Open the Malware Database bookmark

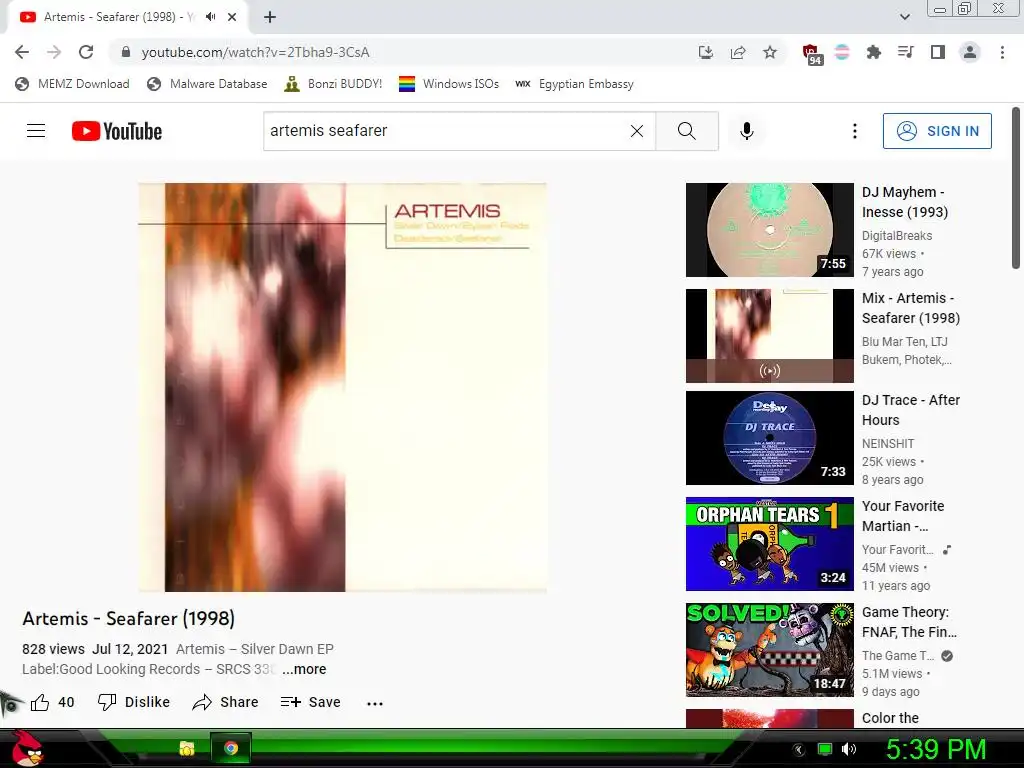point(208,84)
